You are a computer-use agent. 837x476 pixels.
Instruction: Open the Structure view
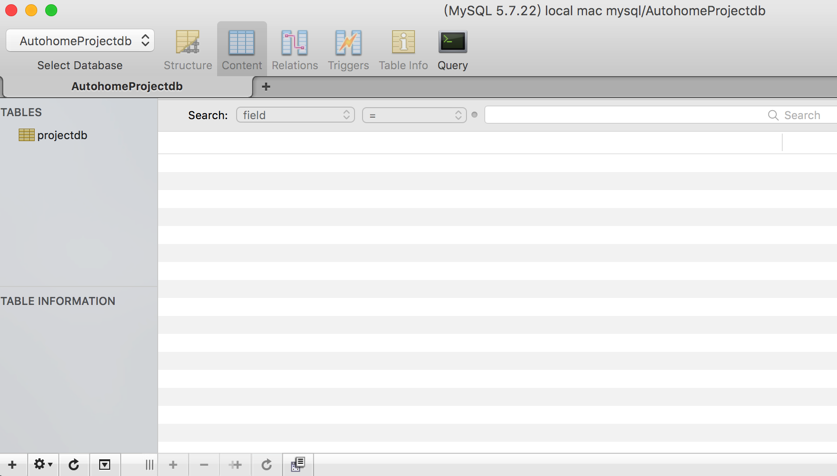point(187,50)
